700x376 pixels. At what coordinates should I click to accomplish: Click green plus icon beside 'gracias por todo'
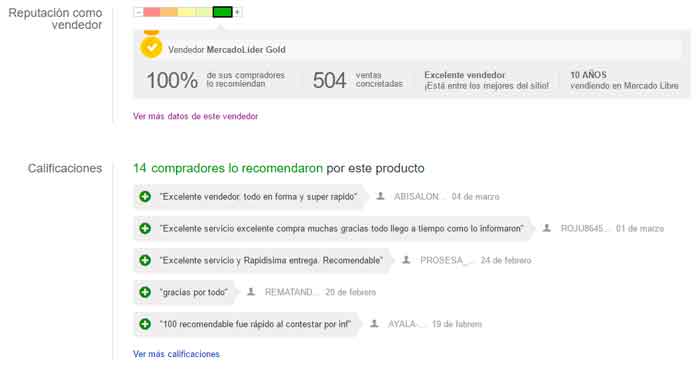(x=145, y=292)
